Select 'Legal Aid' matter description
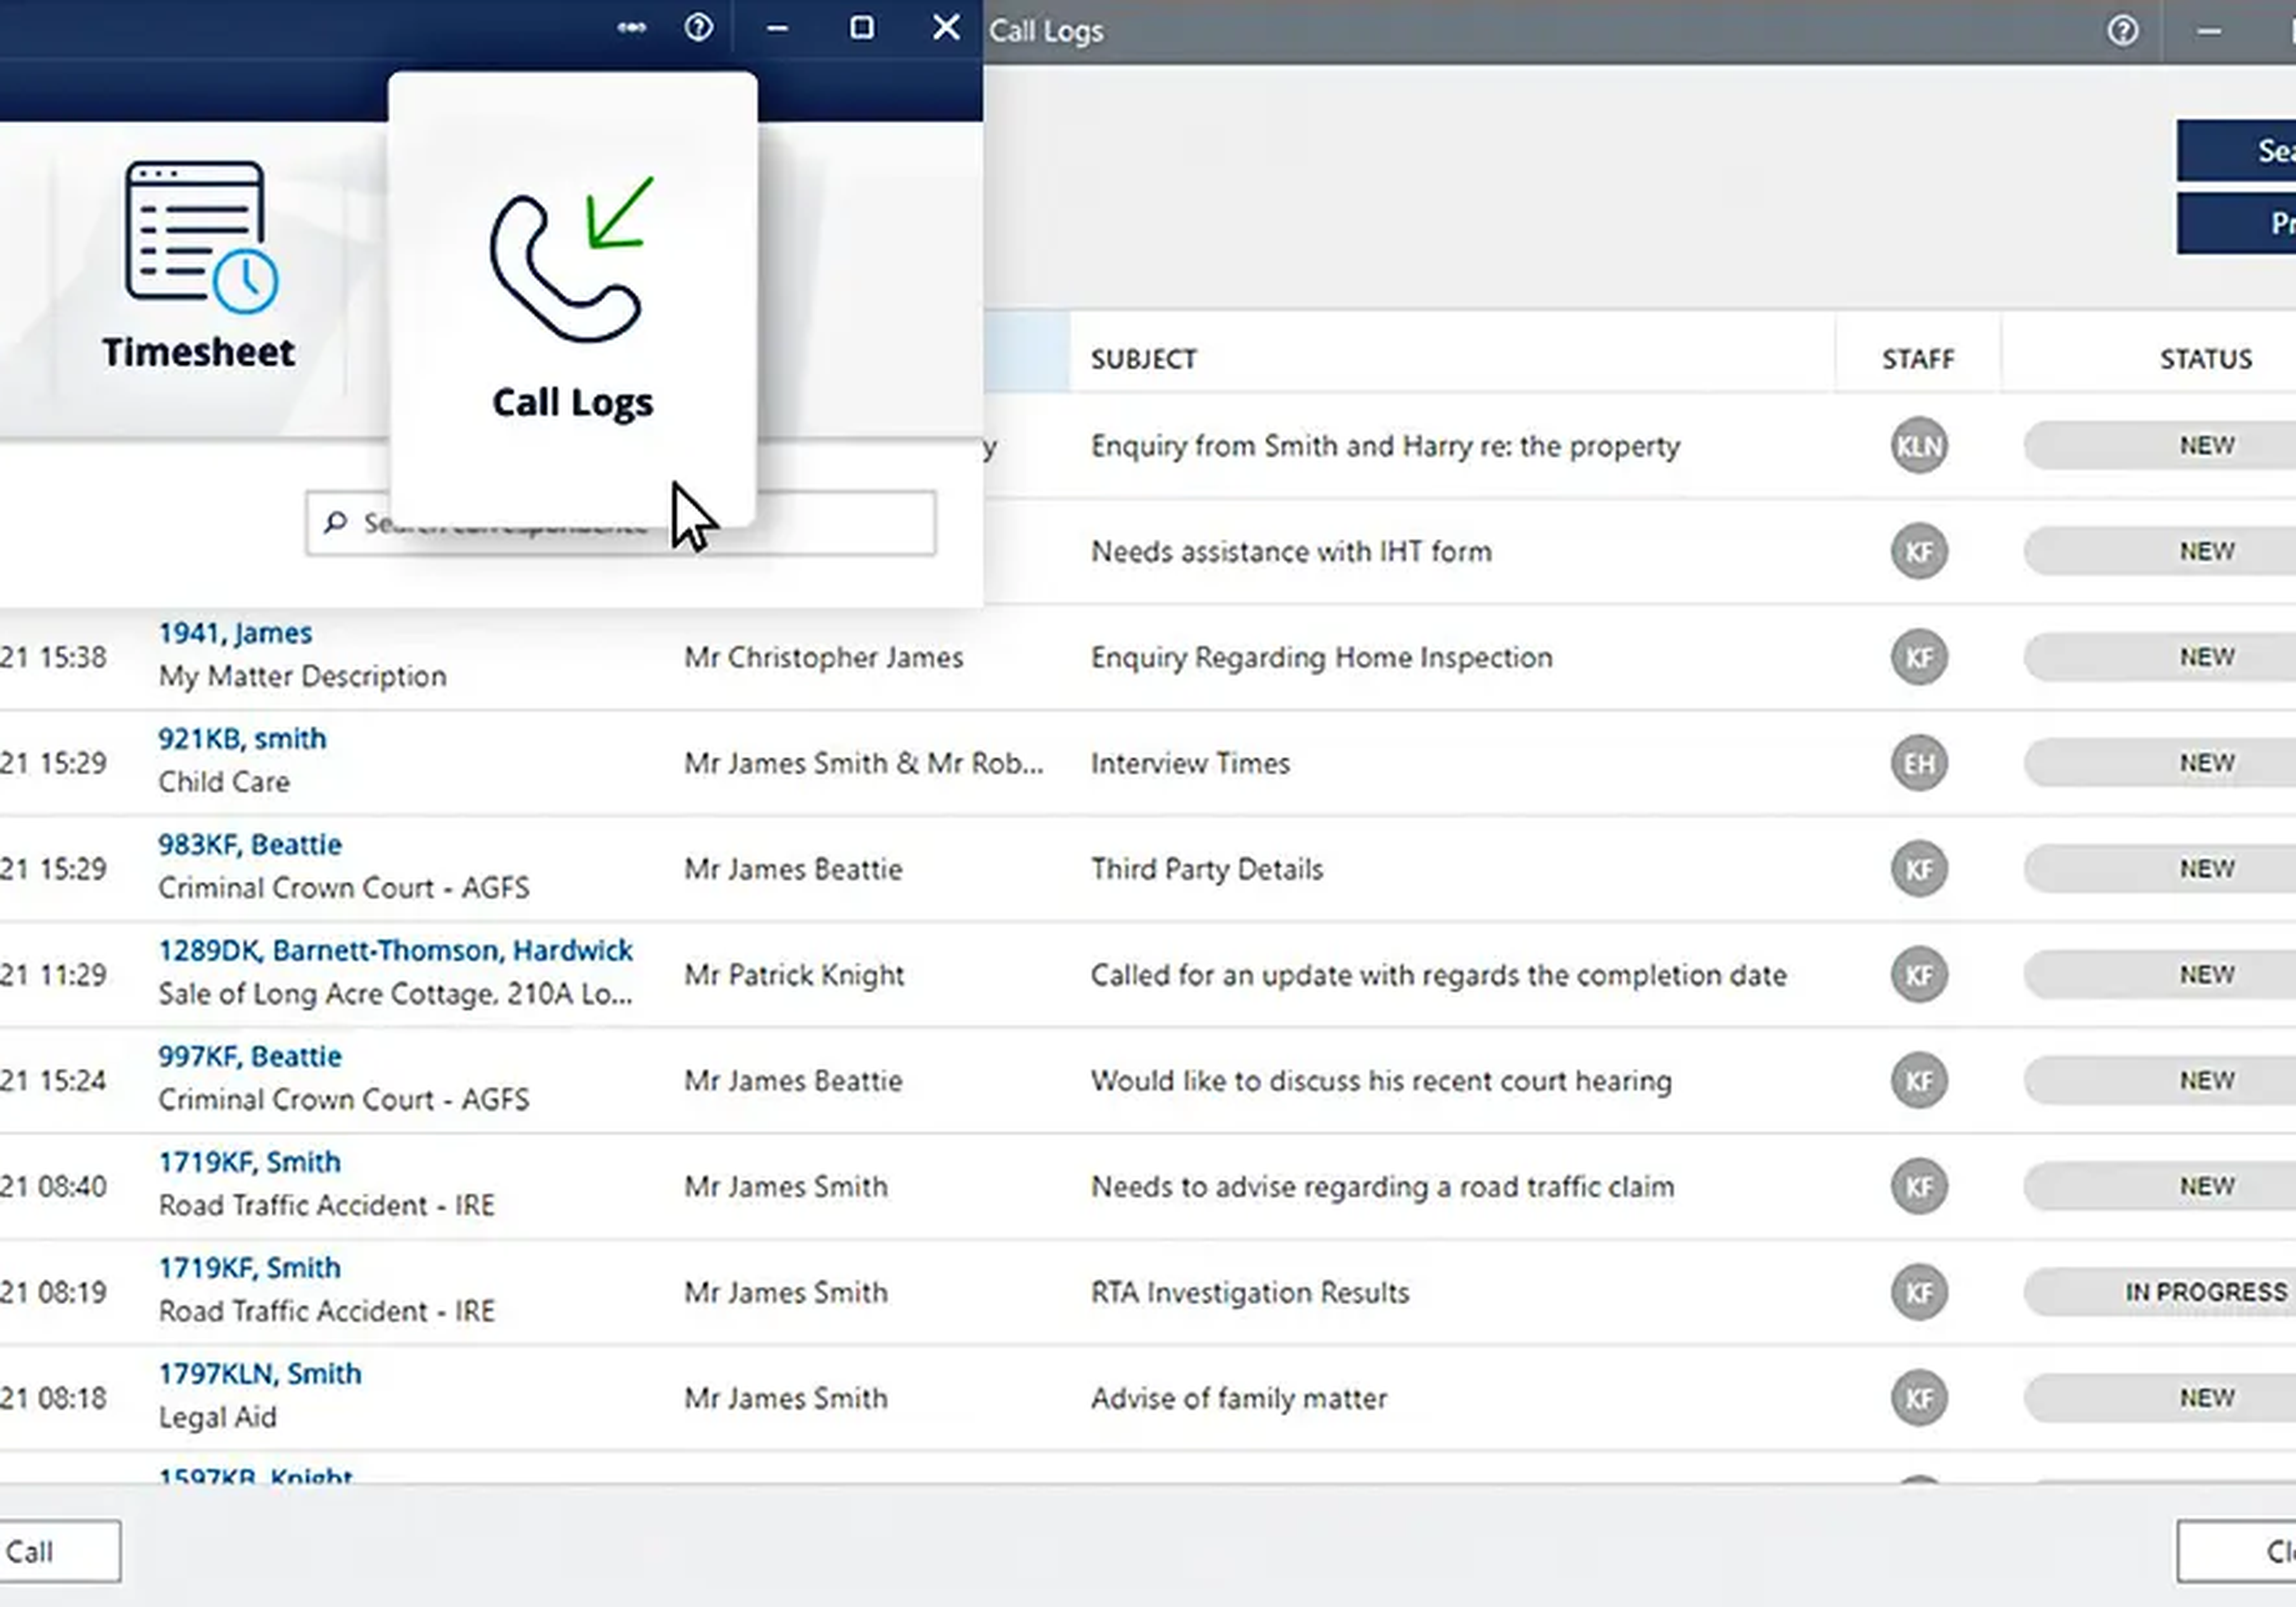Screen dimensions: 2296x1607 coord(217,1417)
